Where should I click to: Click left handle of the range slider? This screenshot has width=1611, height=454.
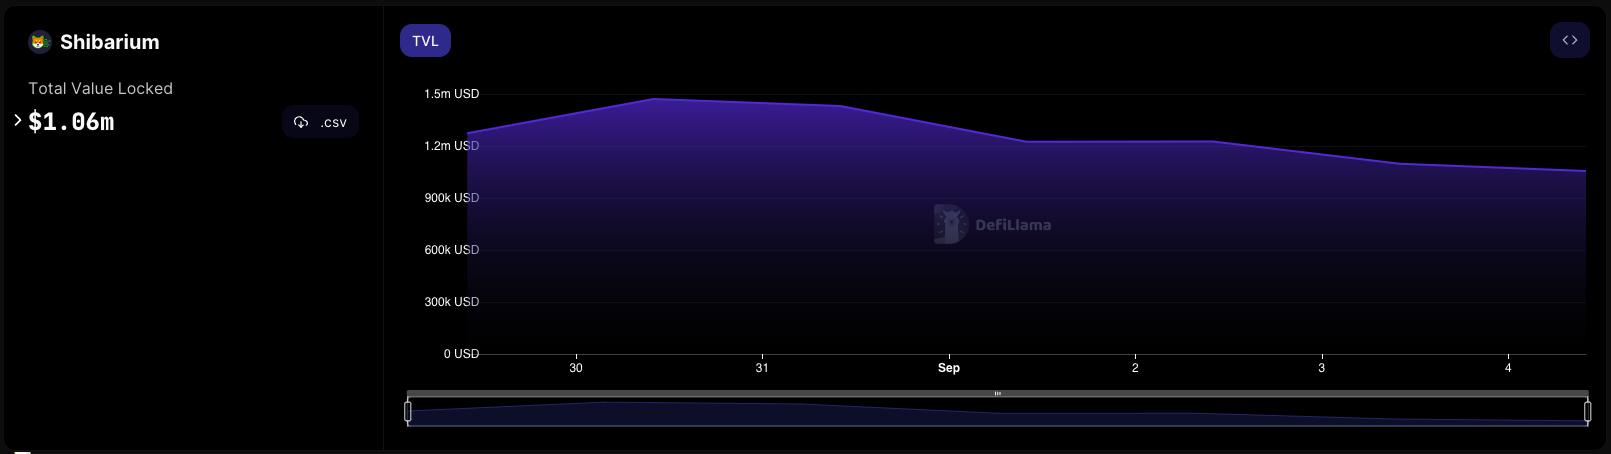(x=408, y=411)
